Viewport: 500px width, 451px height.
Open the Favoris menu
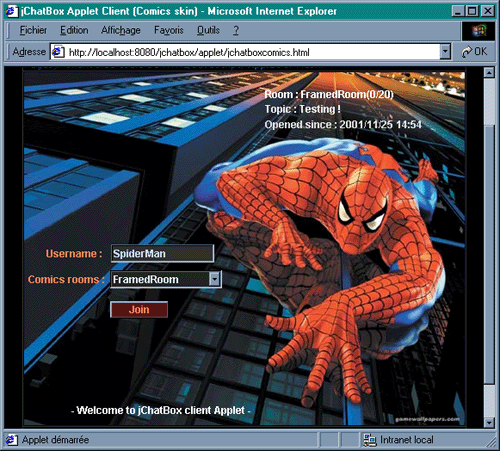(169, 30)
